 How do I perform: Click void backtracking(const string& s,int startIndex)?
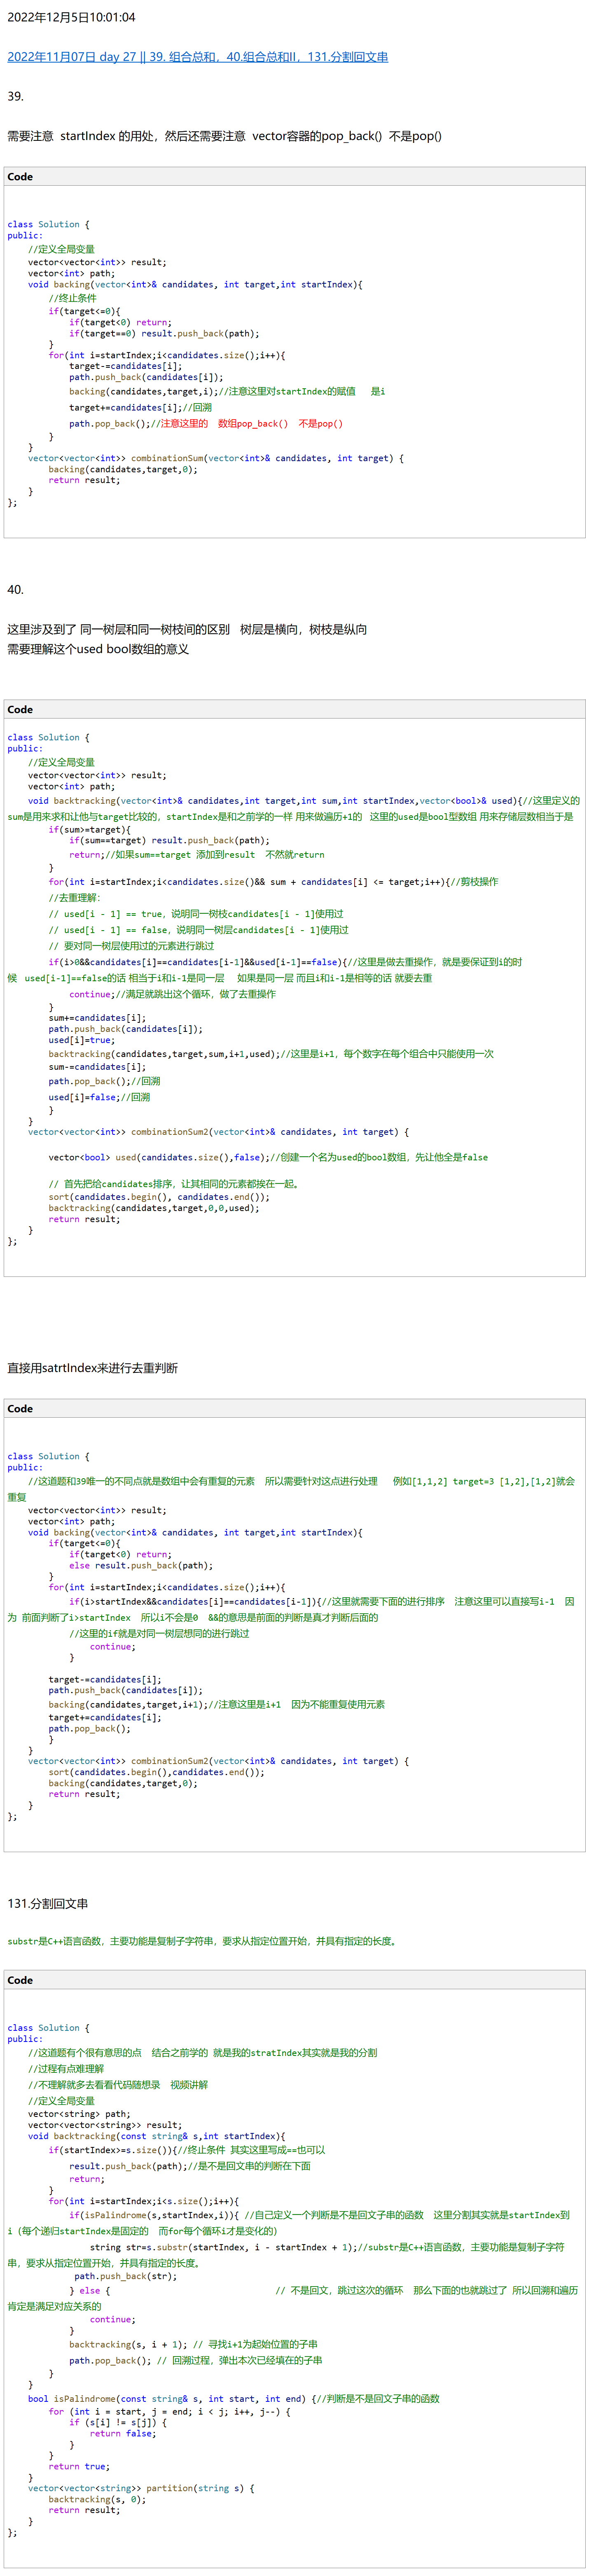[x=156, y=2136]
